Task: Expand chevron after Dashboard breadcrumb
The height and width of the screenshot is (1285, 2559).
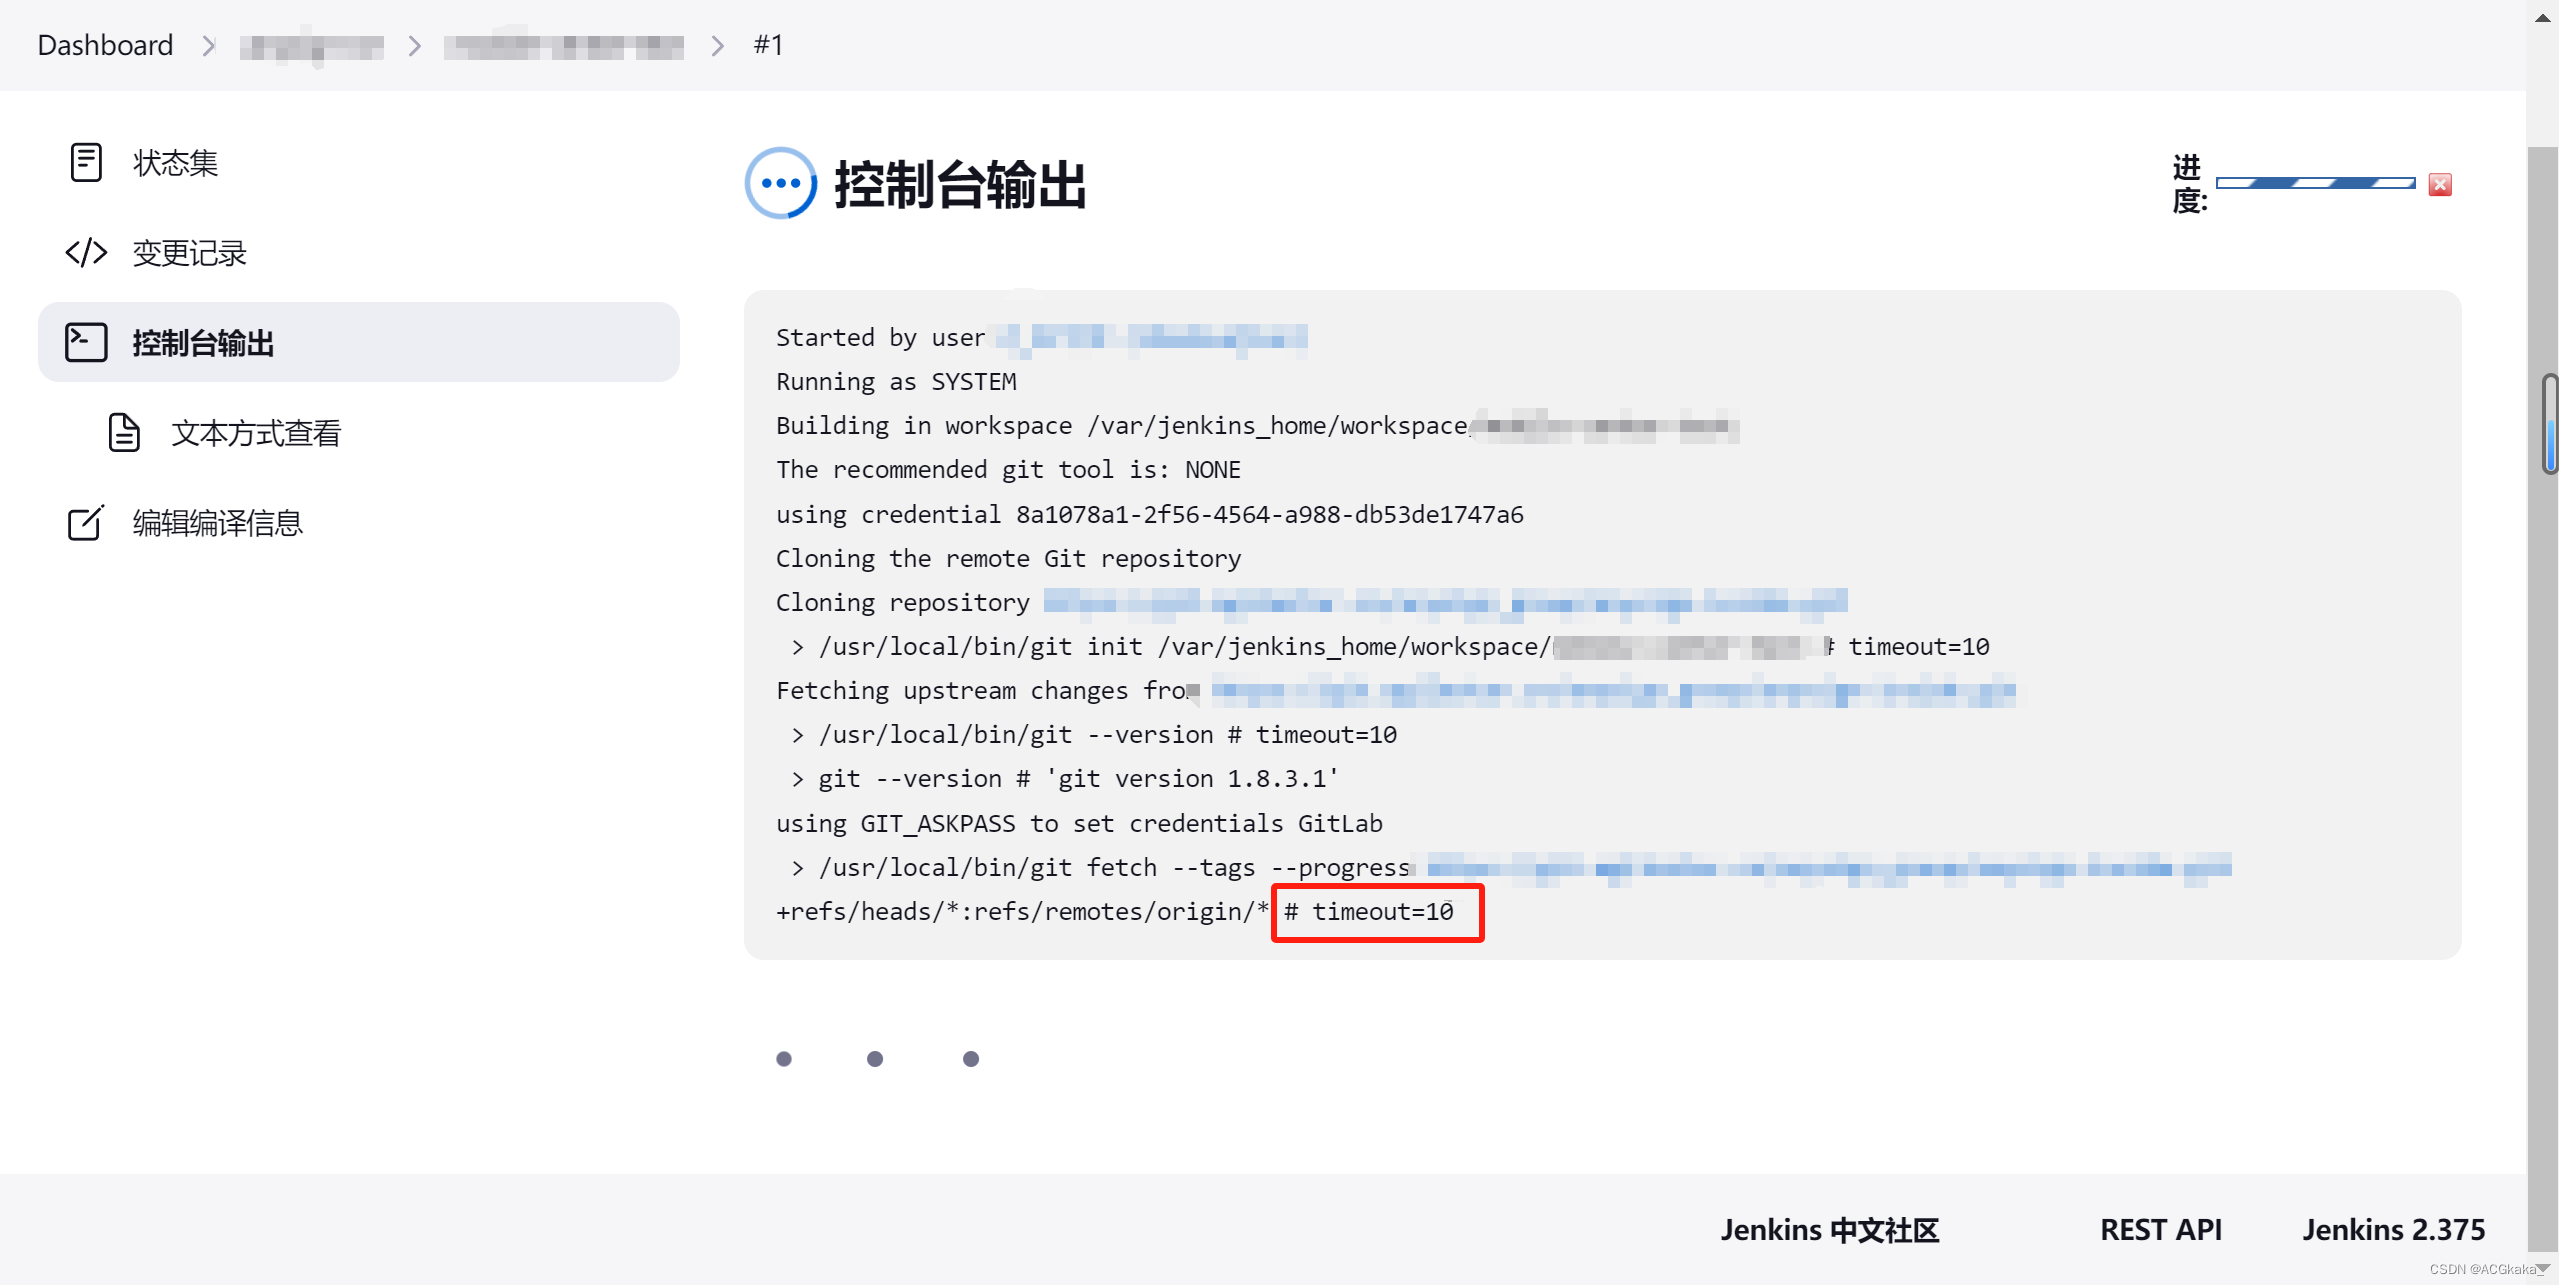Action: click(208, 46)
